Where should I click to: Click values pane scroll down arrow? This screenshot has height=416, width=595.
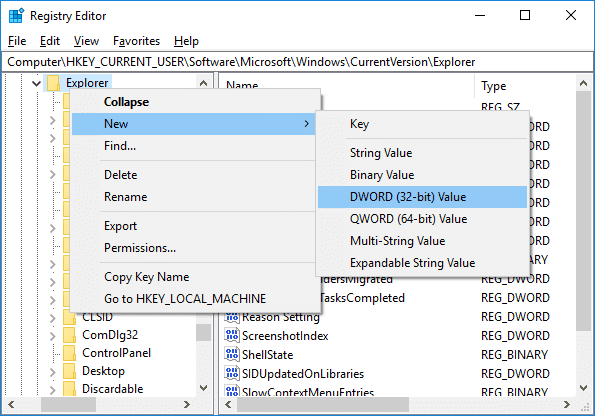(x=583, y=388)
